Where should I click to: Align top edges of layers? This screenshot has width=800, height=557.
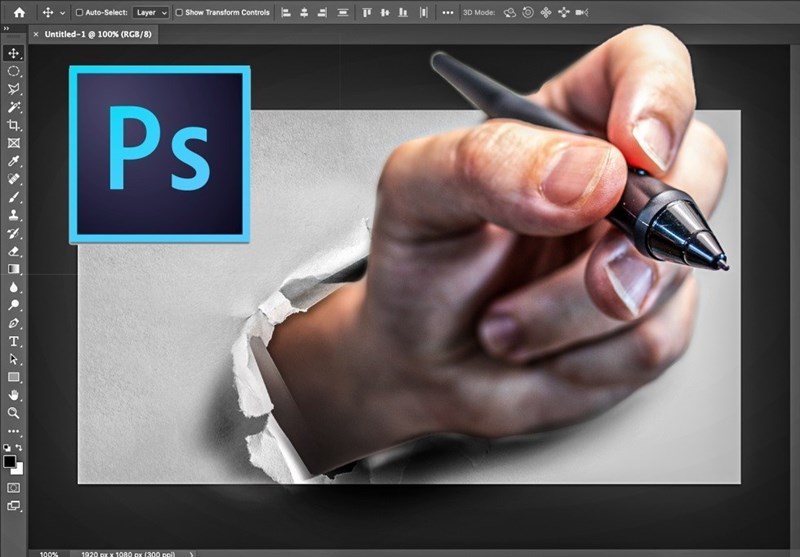point(366,12)
